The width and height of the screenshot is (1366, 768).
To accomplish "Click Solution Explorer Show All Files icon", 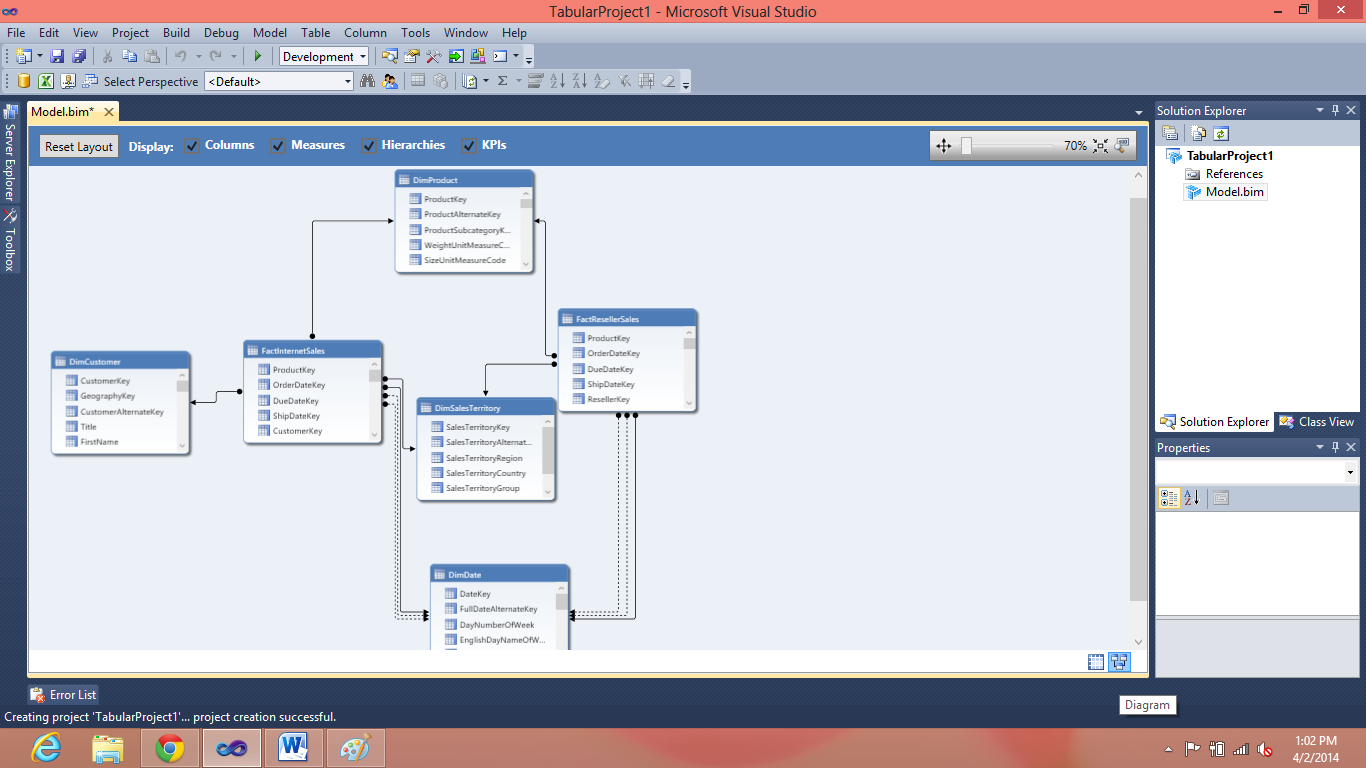I will 1198,133.
